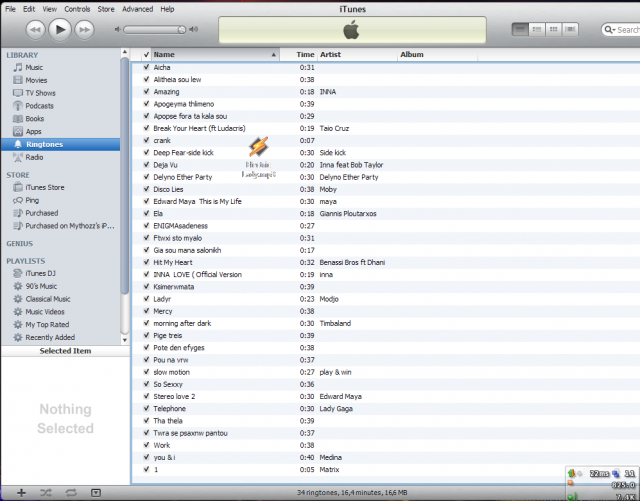Select Movies in the Library

pyautogui.click(x=61, y=80)
